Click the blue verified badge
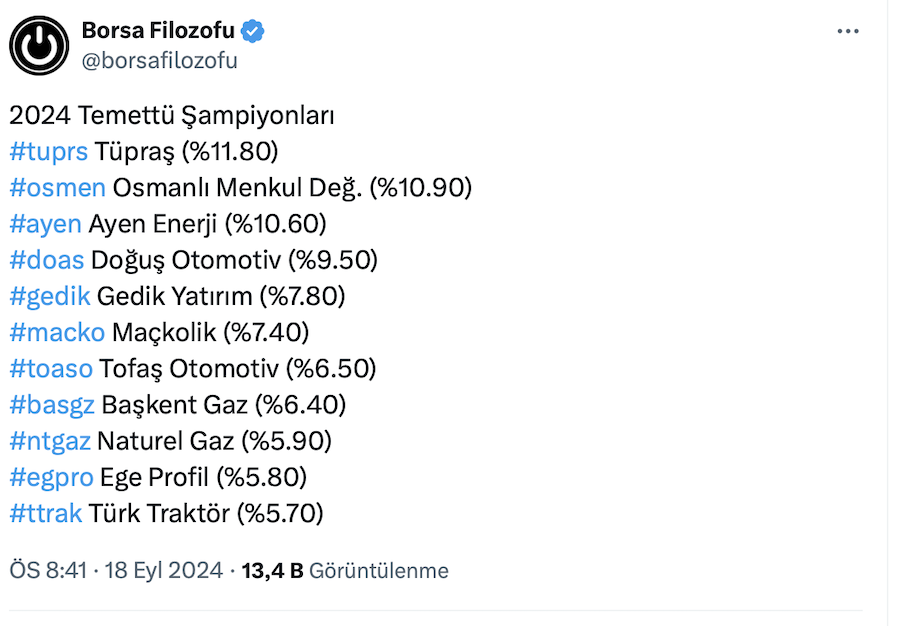906x626 pixels. [254, 32]
